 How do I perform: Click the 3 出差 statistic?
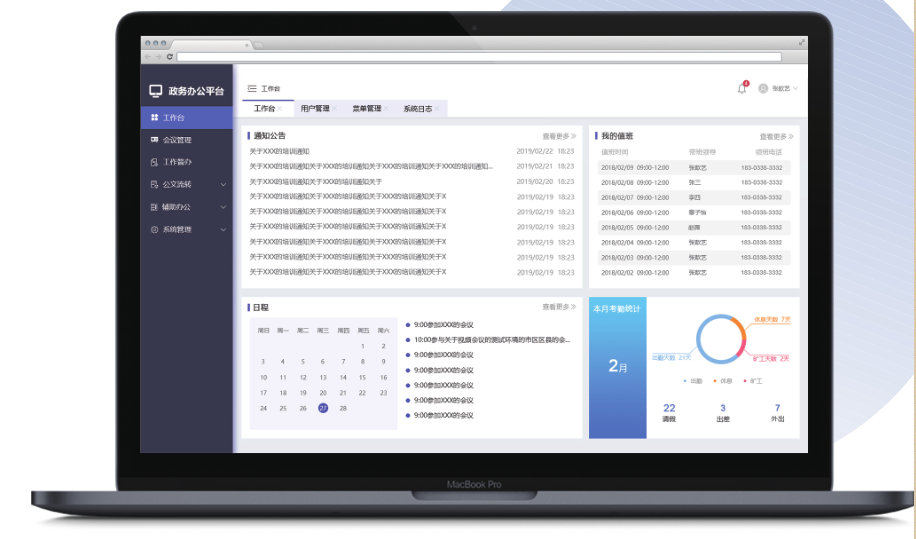pyautogui.click(x=723, y=413)
